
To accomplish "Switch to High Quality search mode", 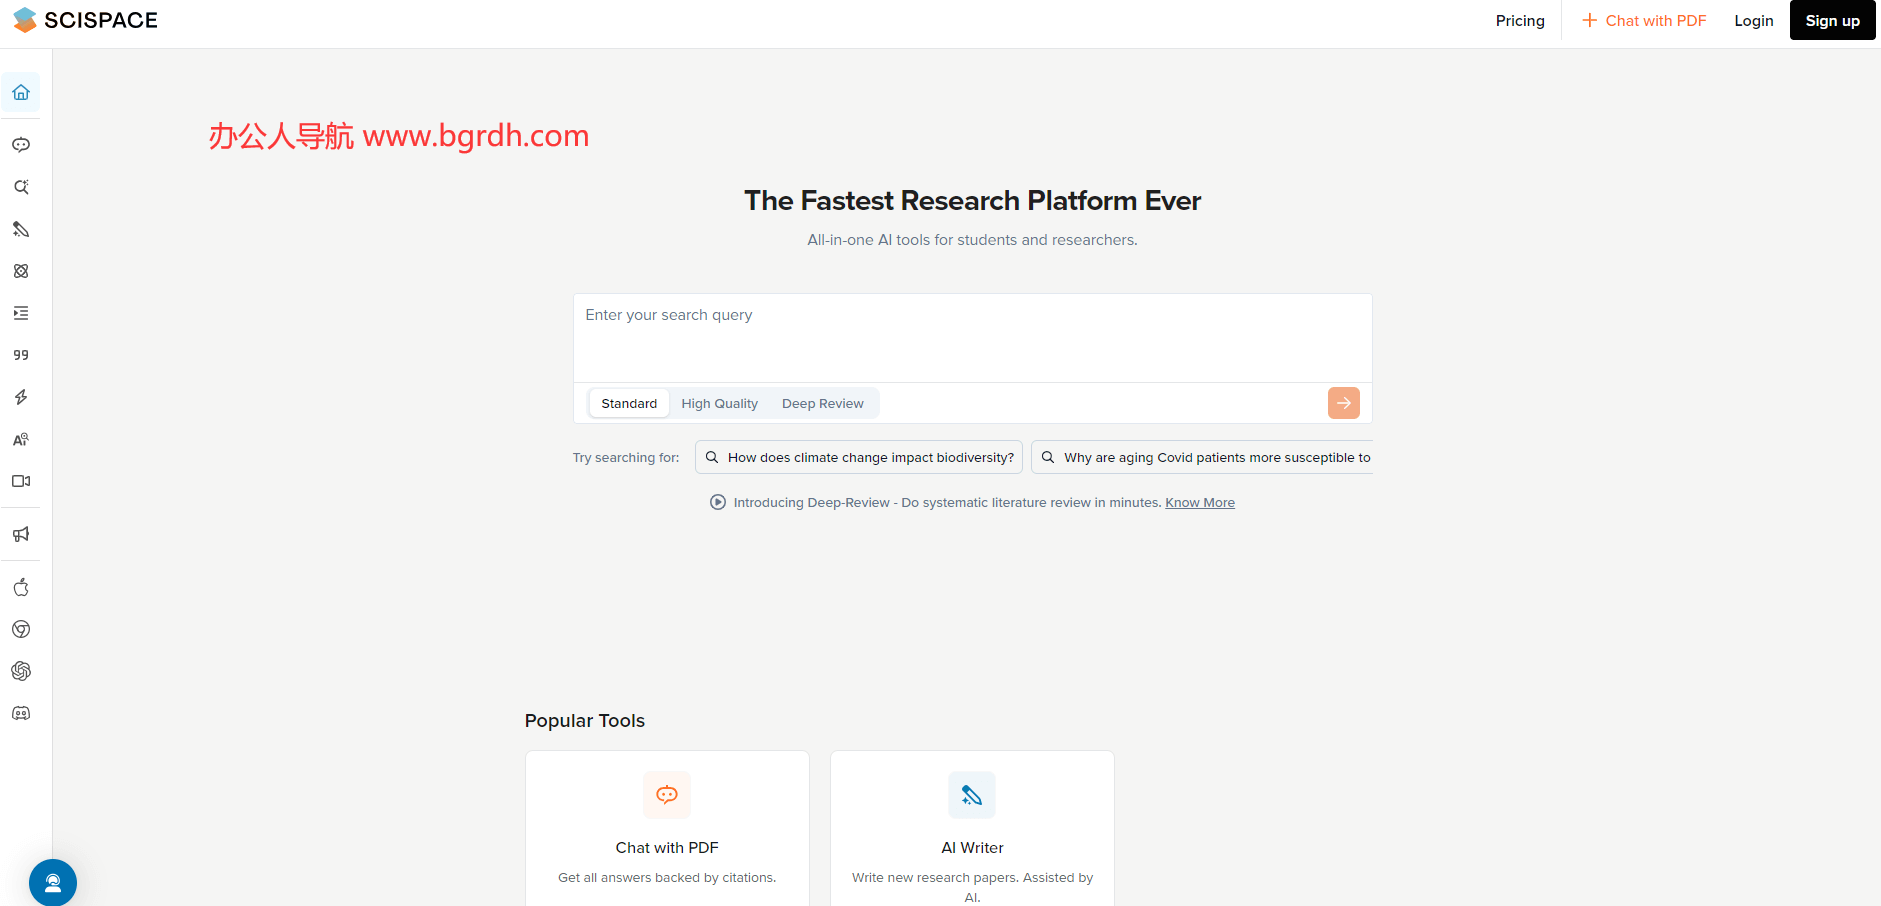I will point(719,403).
